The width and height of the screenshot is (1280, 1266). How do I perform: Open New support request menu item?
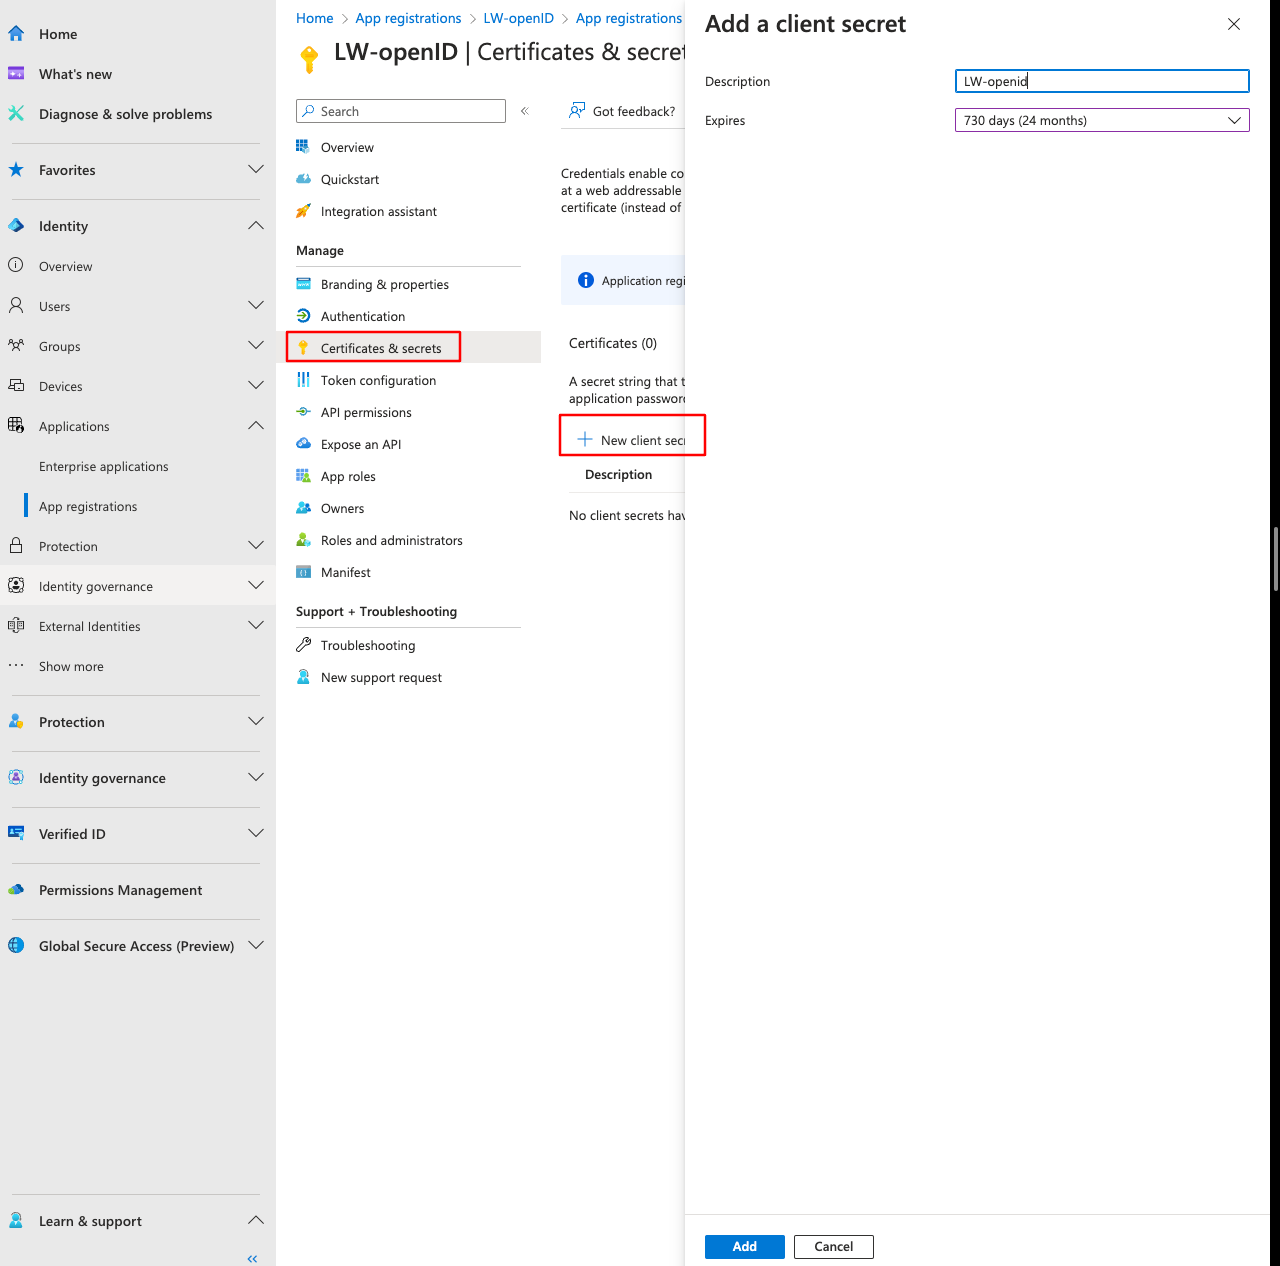pyautogui.click(x=381, y=677)
